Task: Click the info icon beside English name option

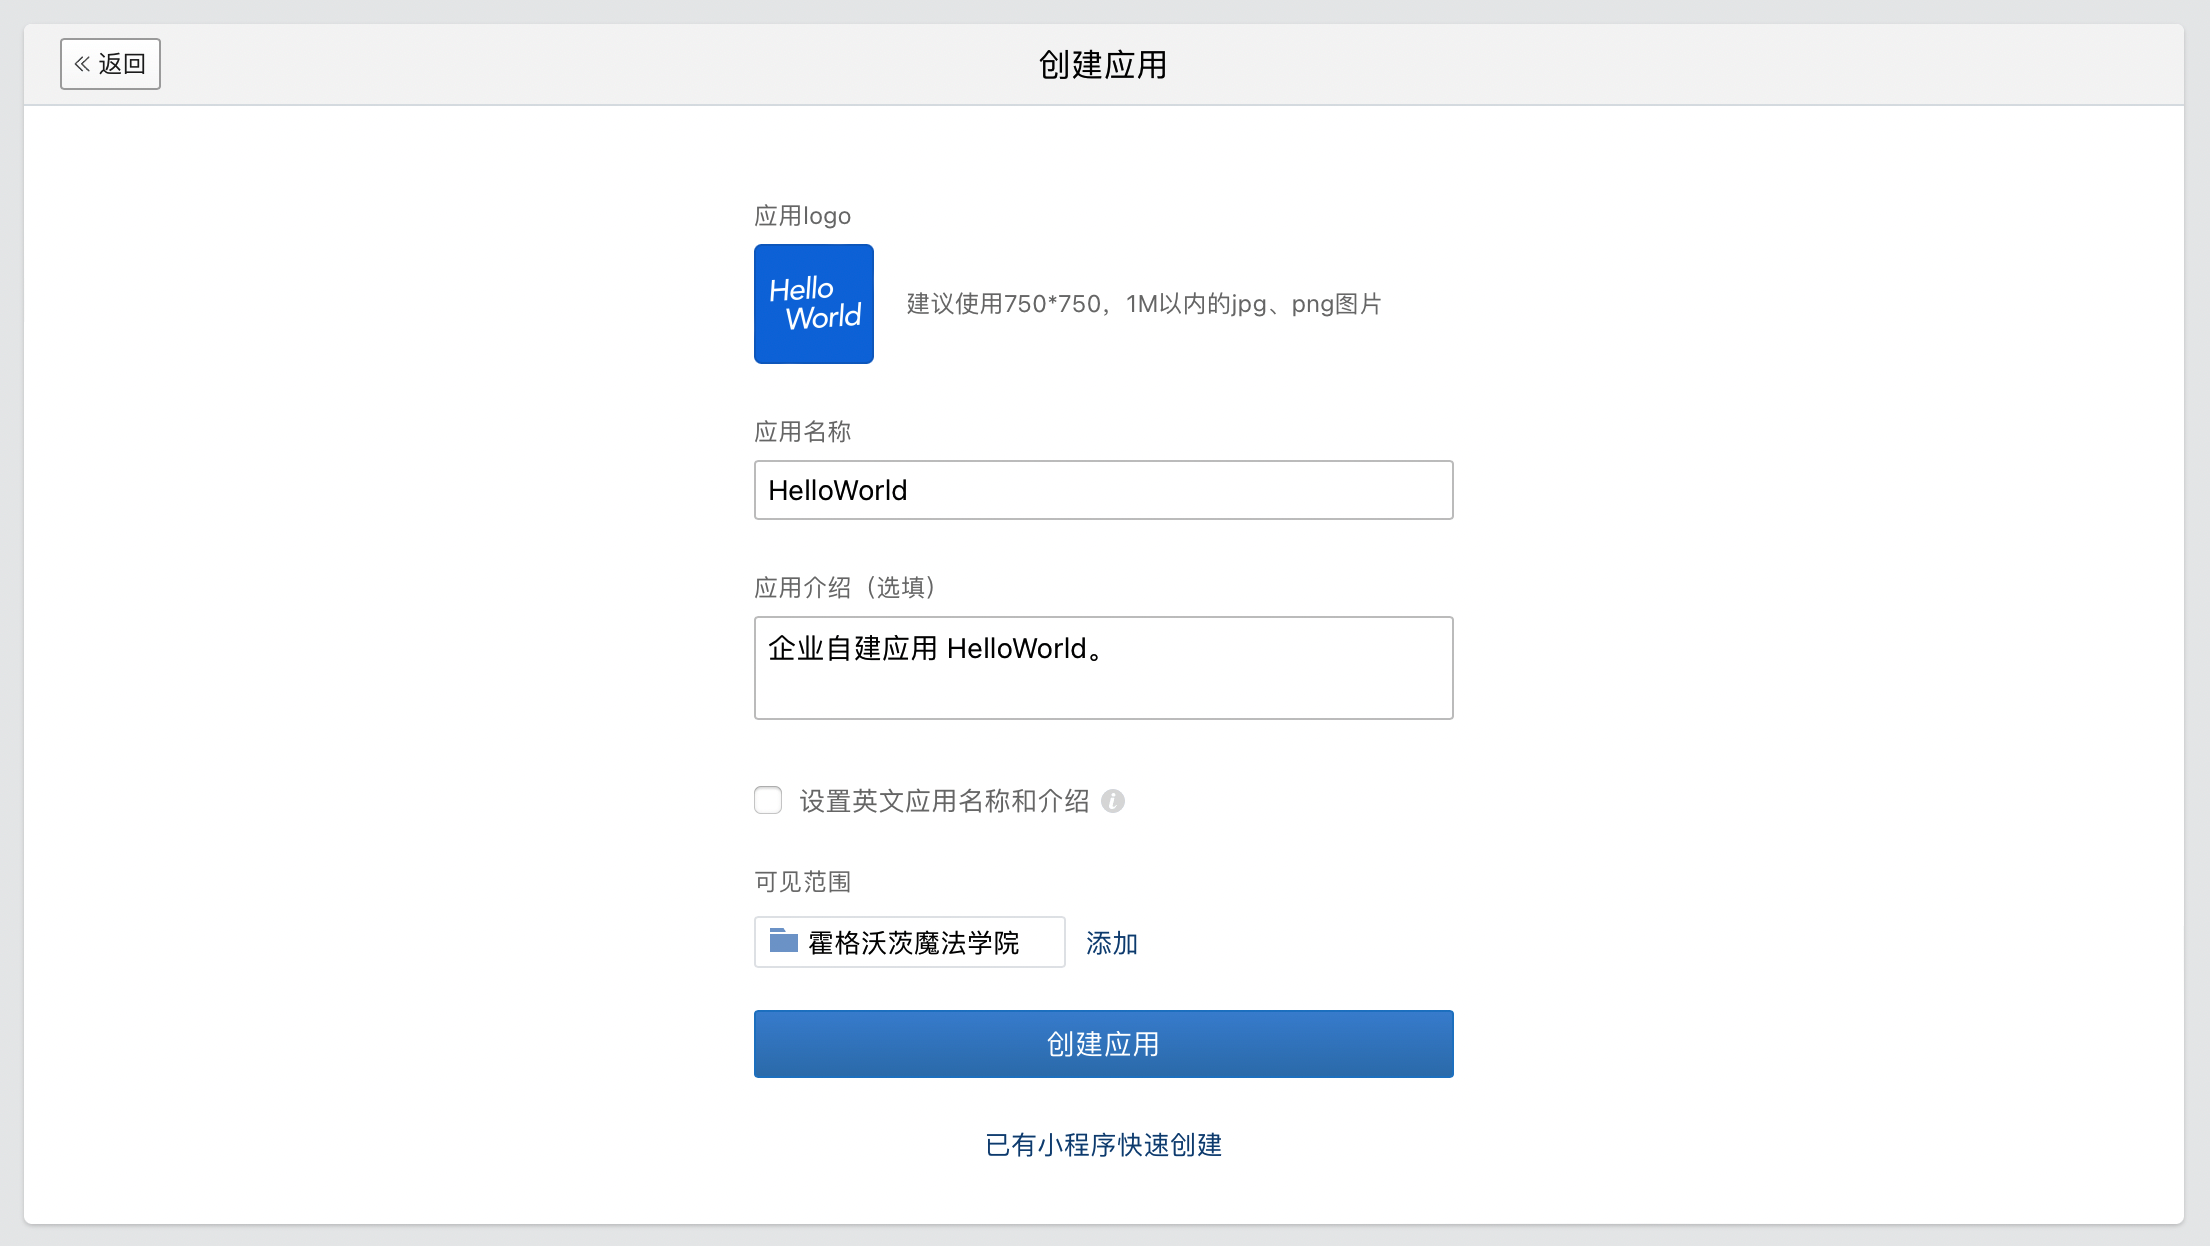Action: coord(1112,801)
